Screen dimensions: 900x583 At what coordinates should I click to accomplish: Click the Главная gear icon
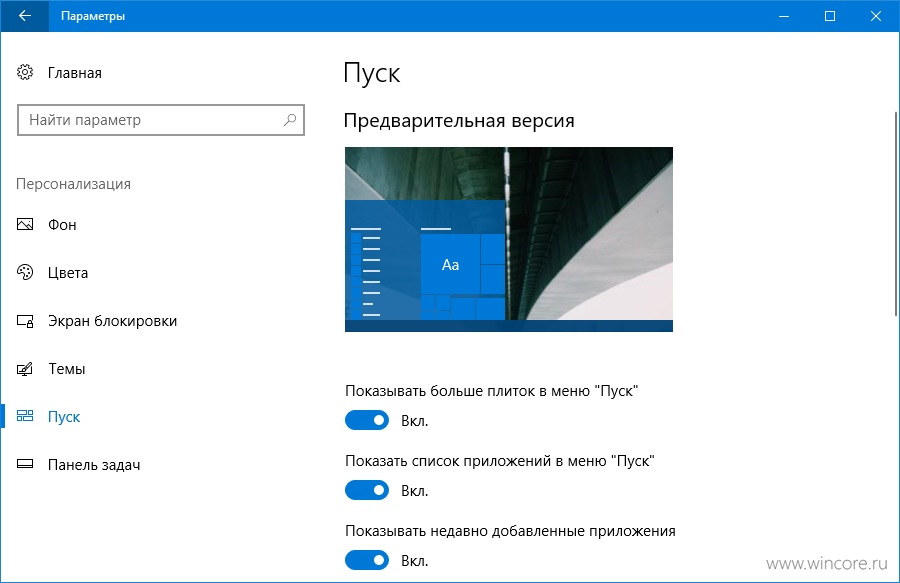25,72
